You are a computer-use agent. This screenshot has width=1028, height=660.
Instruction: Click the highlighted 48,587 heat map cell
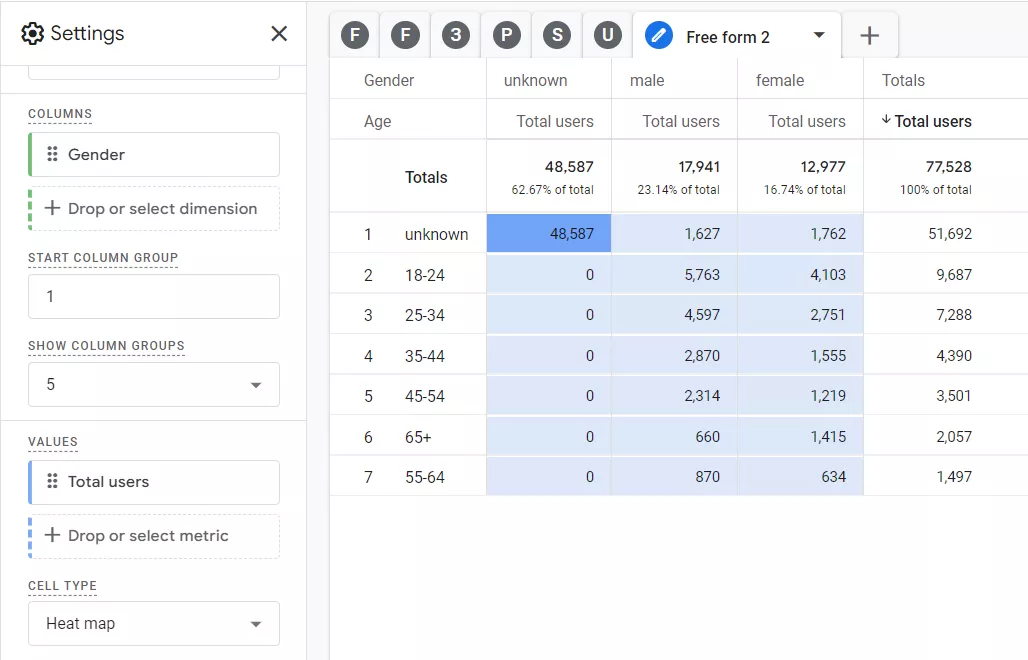pos(549,233)
